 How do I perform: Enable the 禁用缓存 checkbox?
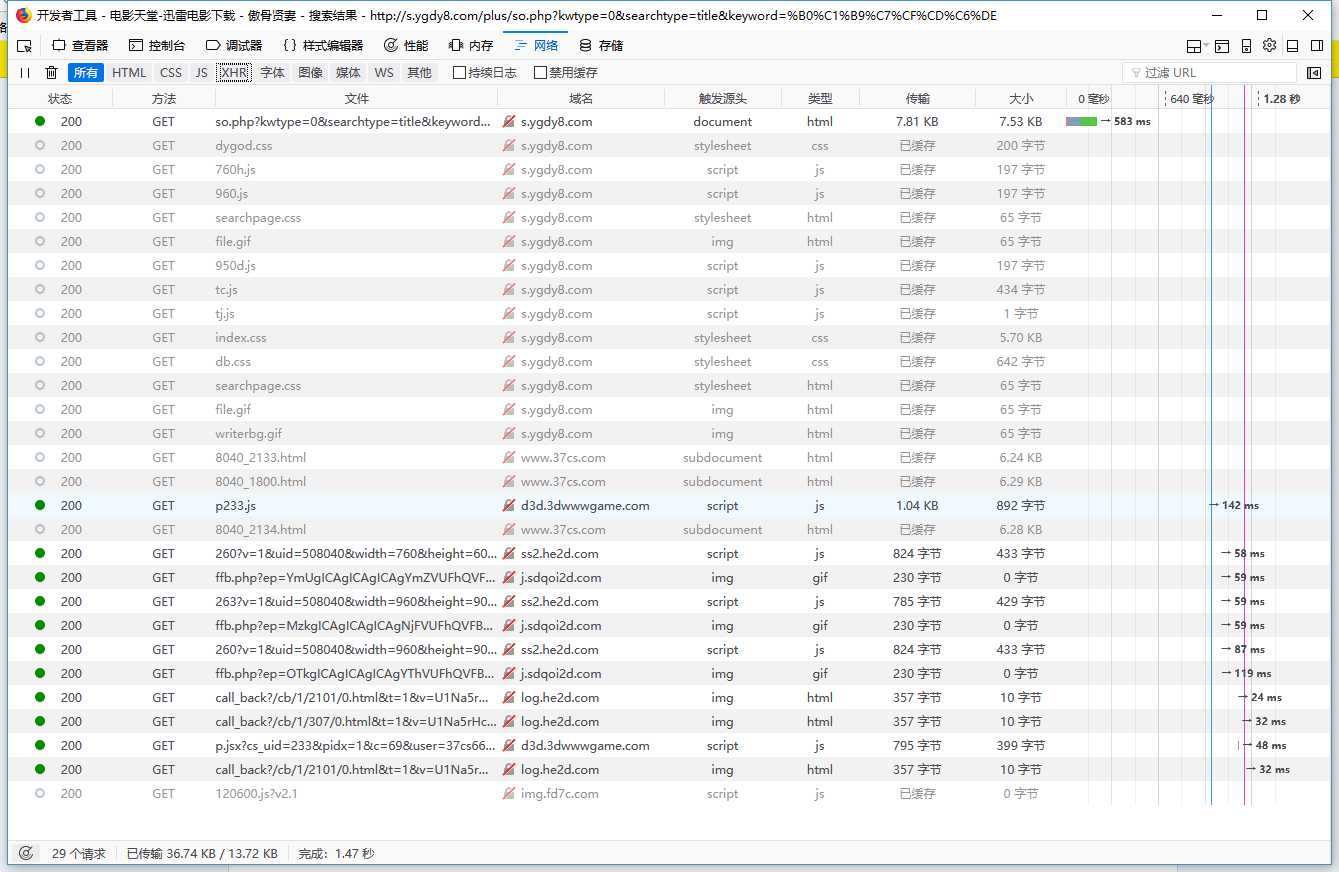coord(541,73)
